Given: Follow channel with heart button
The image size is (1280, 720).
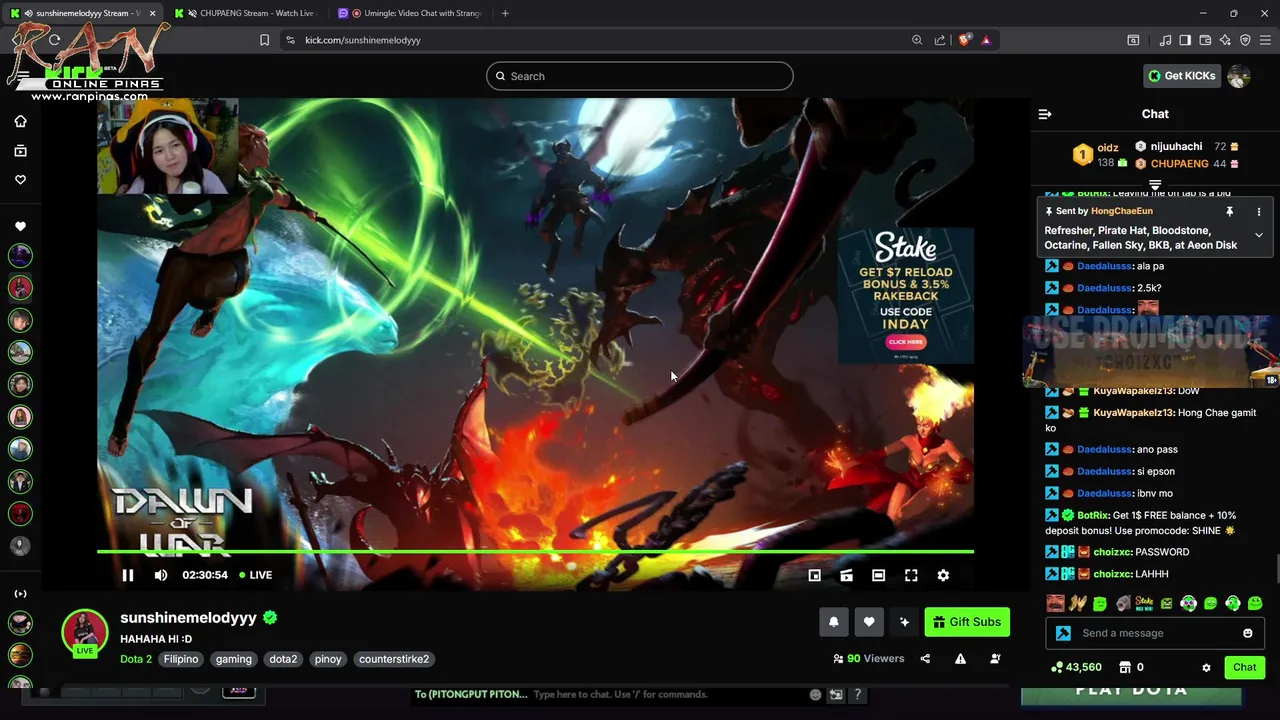Looking at the screenshot, I should point(869,622).
